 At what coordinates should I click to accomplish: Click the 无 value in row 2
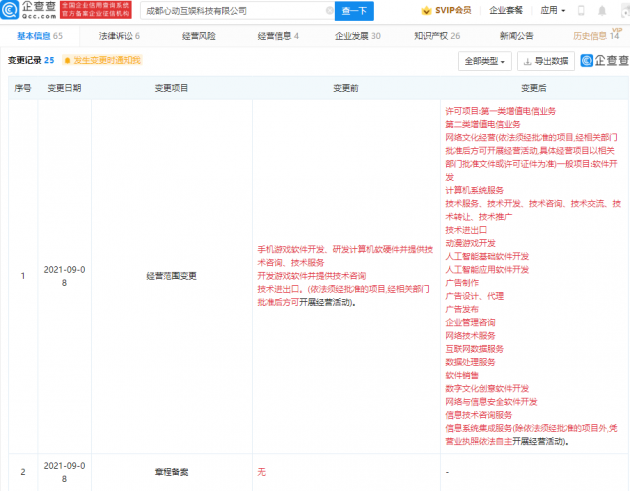[x=262, y=472]
